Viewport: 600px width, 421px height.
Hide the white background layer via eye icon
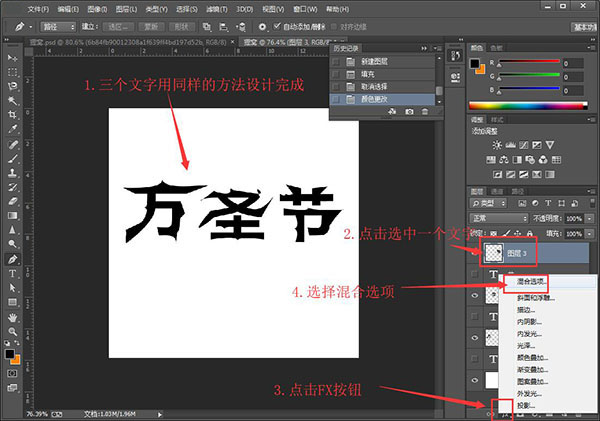[475, 380]
